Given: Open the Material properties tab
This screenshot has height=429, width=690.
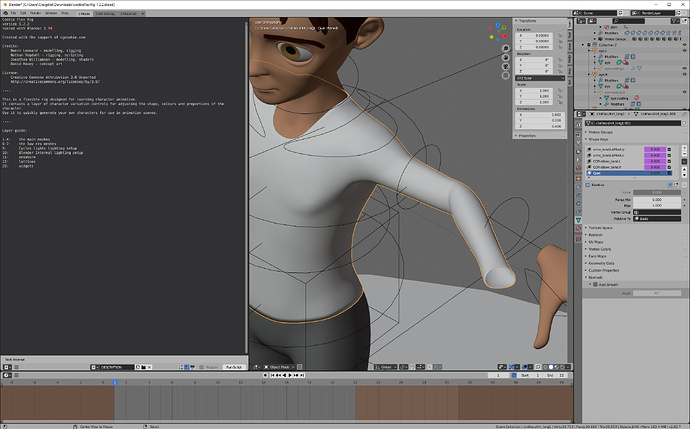Looking at the screenshot, I should pyautogui.click(x=578, y=228).
